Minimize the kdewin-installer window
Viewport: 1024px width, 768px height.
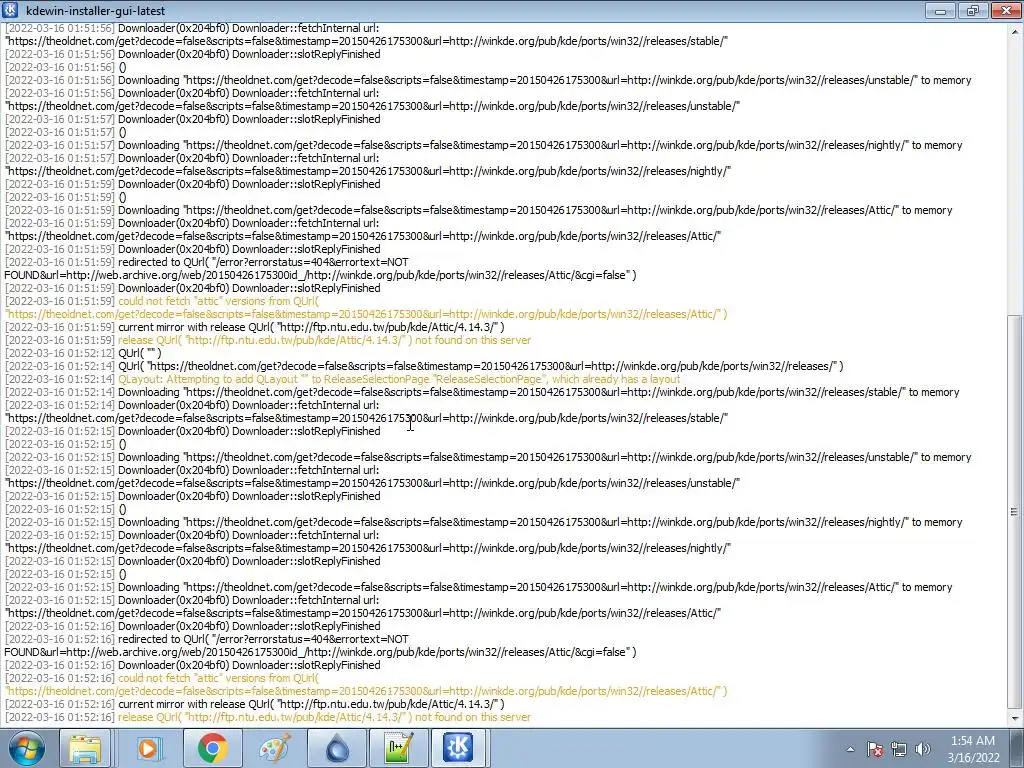(940, 10)
